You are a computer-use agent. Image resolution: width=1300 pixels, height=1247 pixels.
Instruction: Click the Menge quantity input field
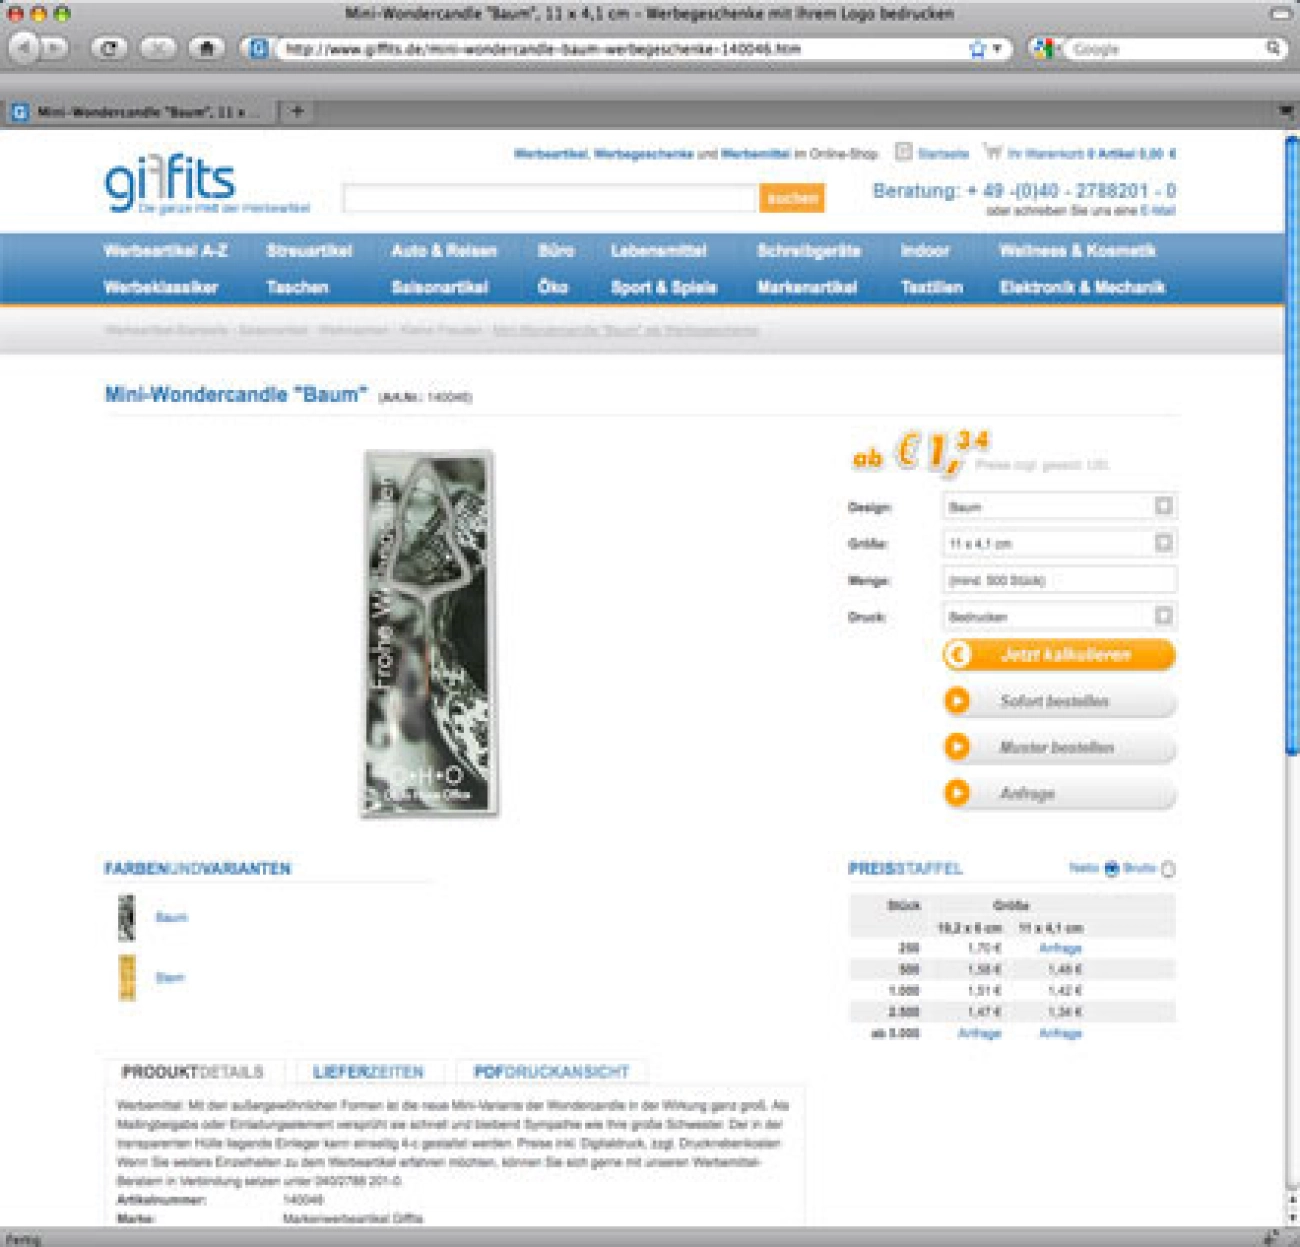pos(1058,580)
